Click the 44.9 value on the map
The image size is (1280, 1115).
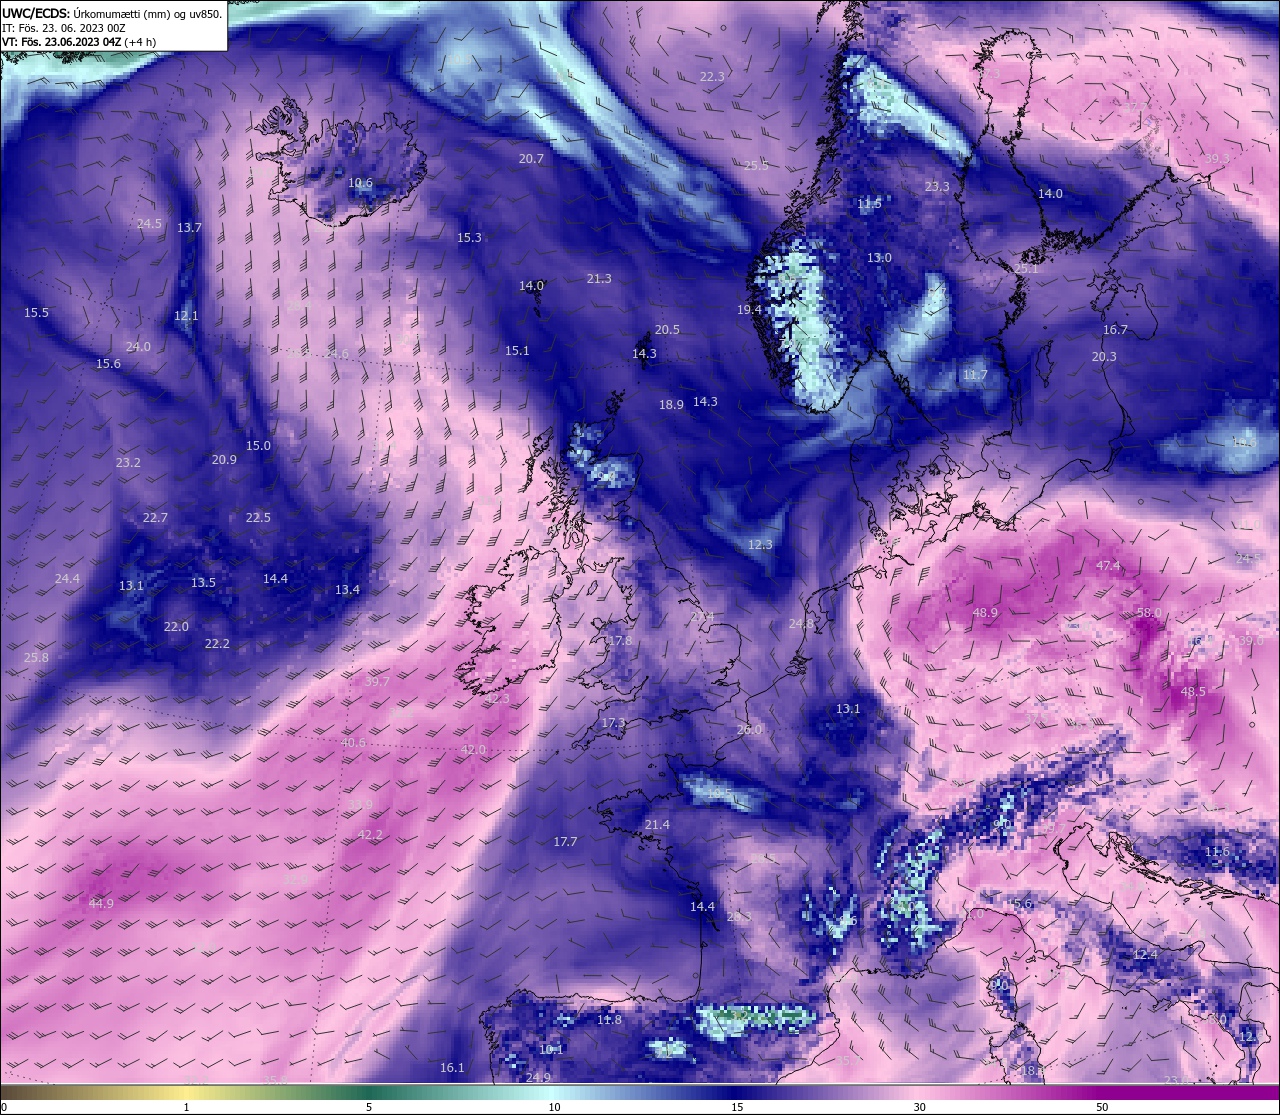click(x=101, y=904)
